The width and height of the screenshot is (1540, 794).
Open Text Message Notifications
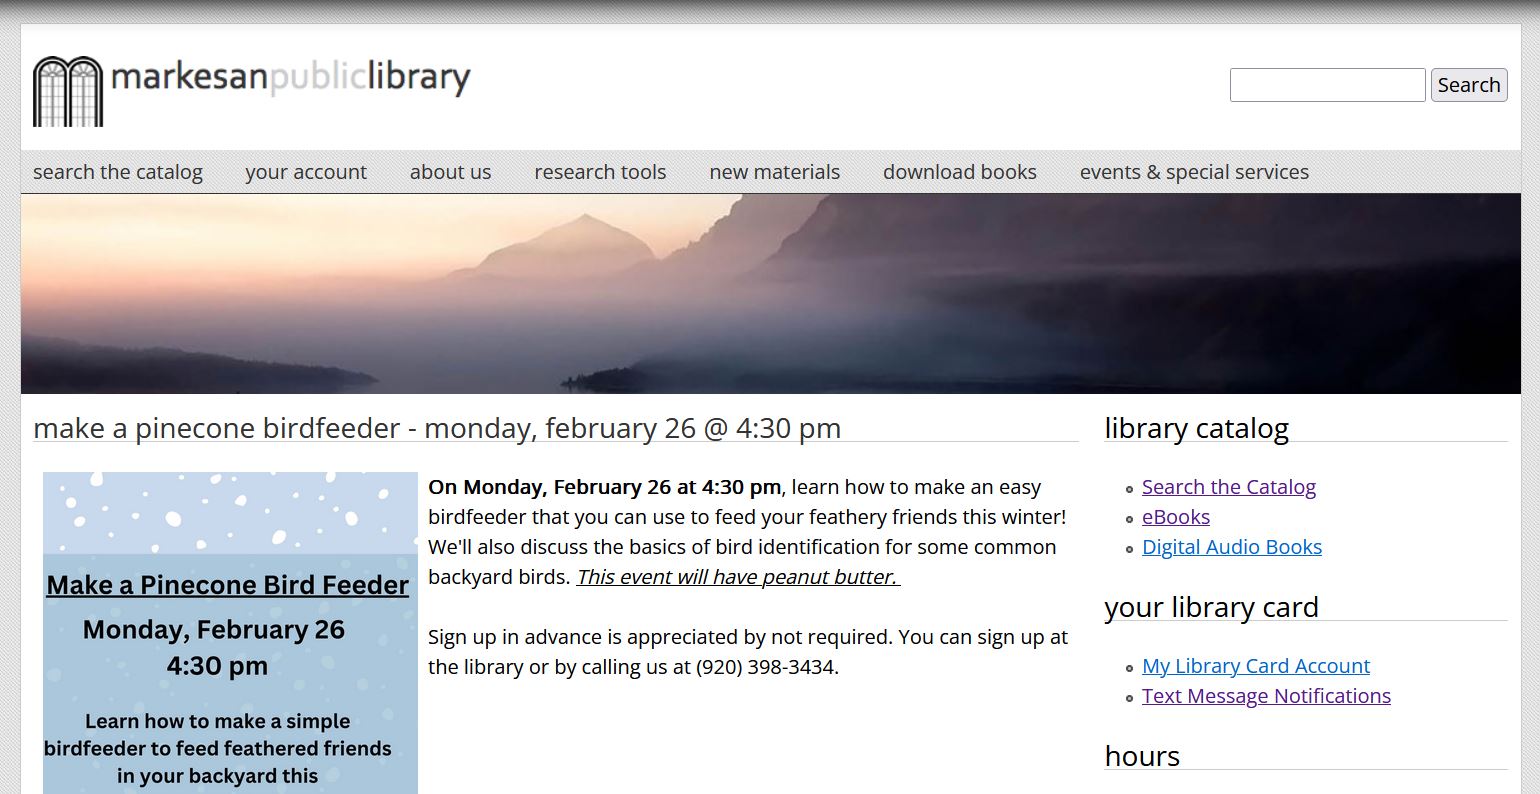coord(1266,696)
